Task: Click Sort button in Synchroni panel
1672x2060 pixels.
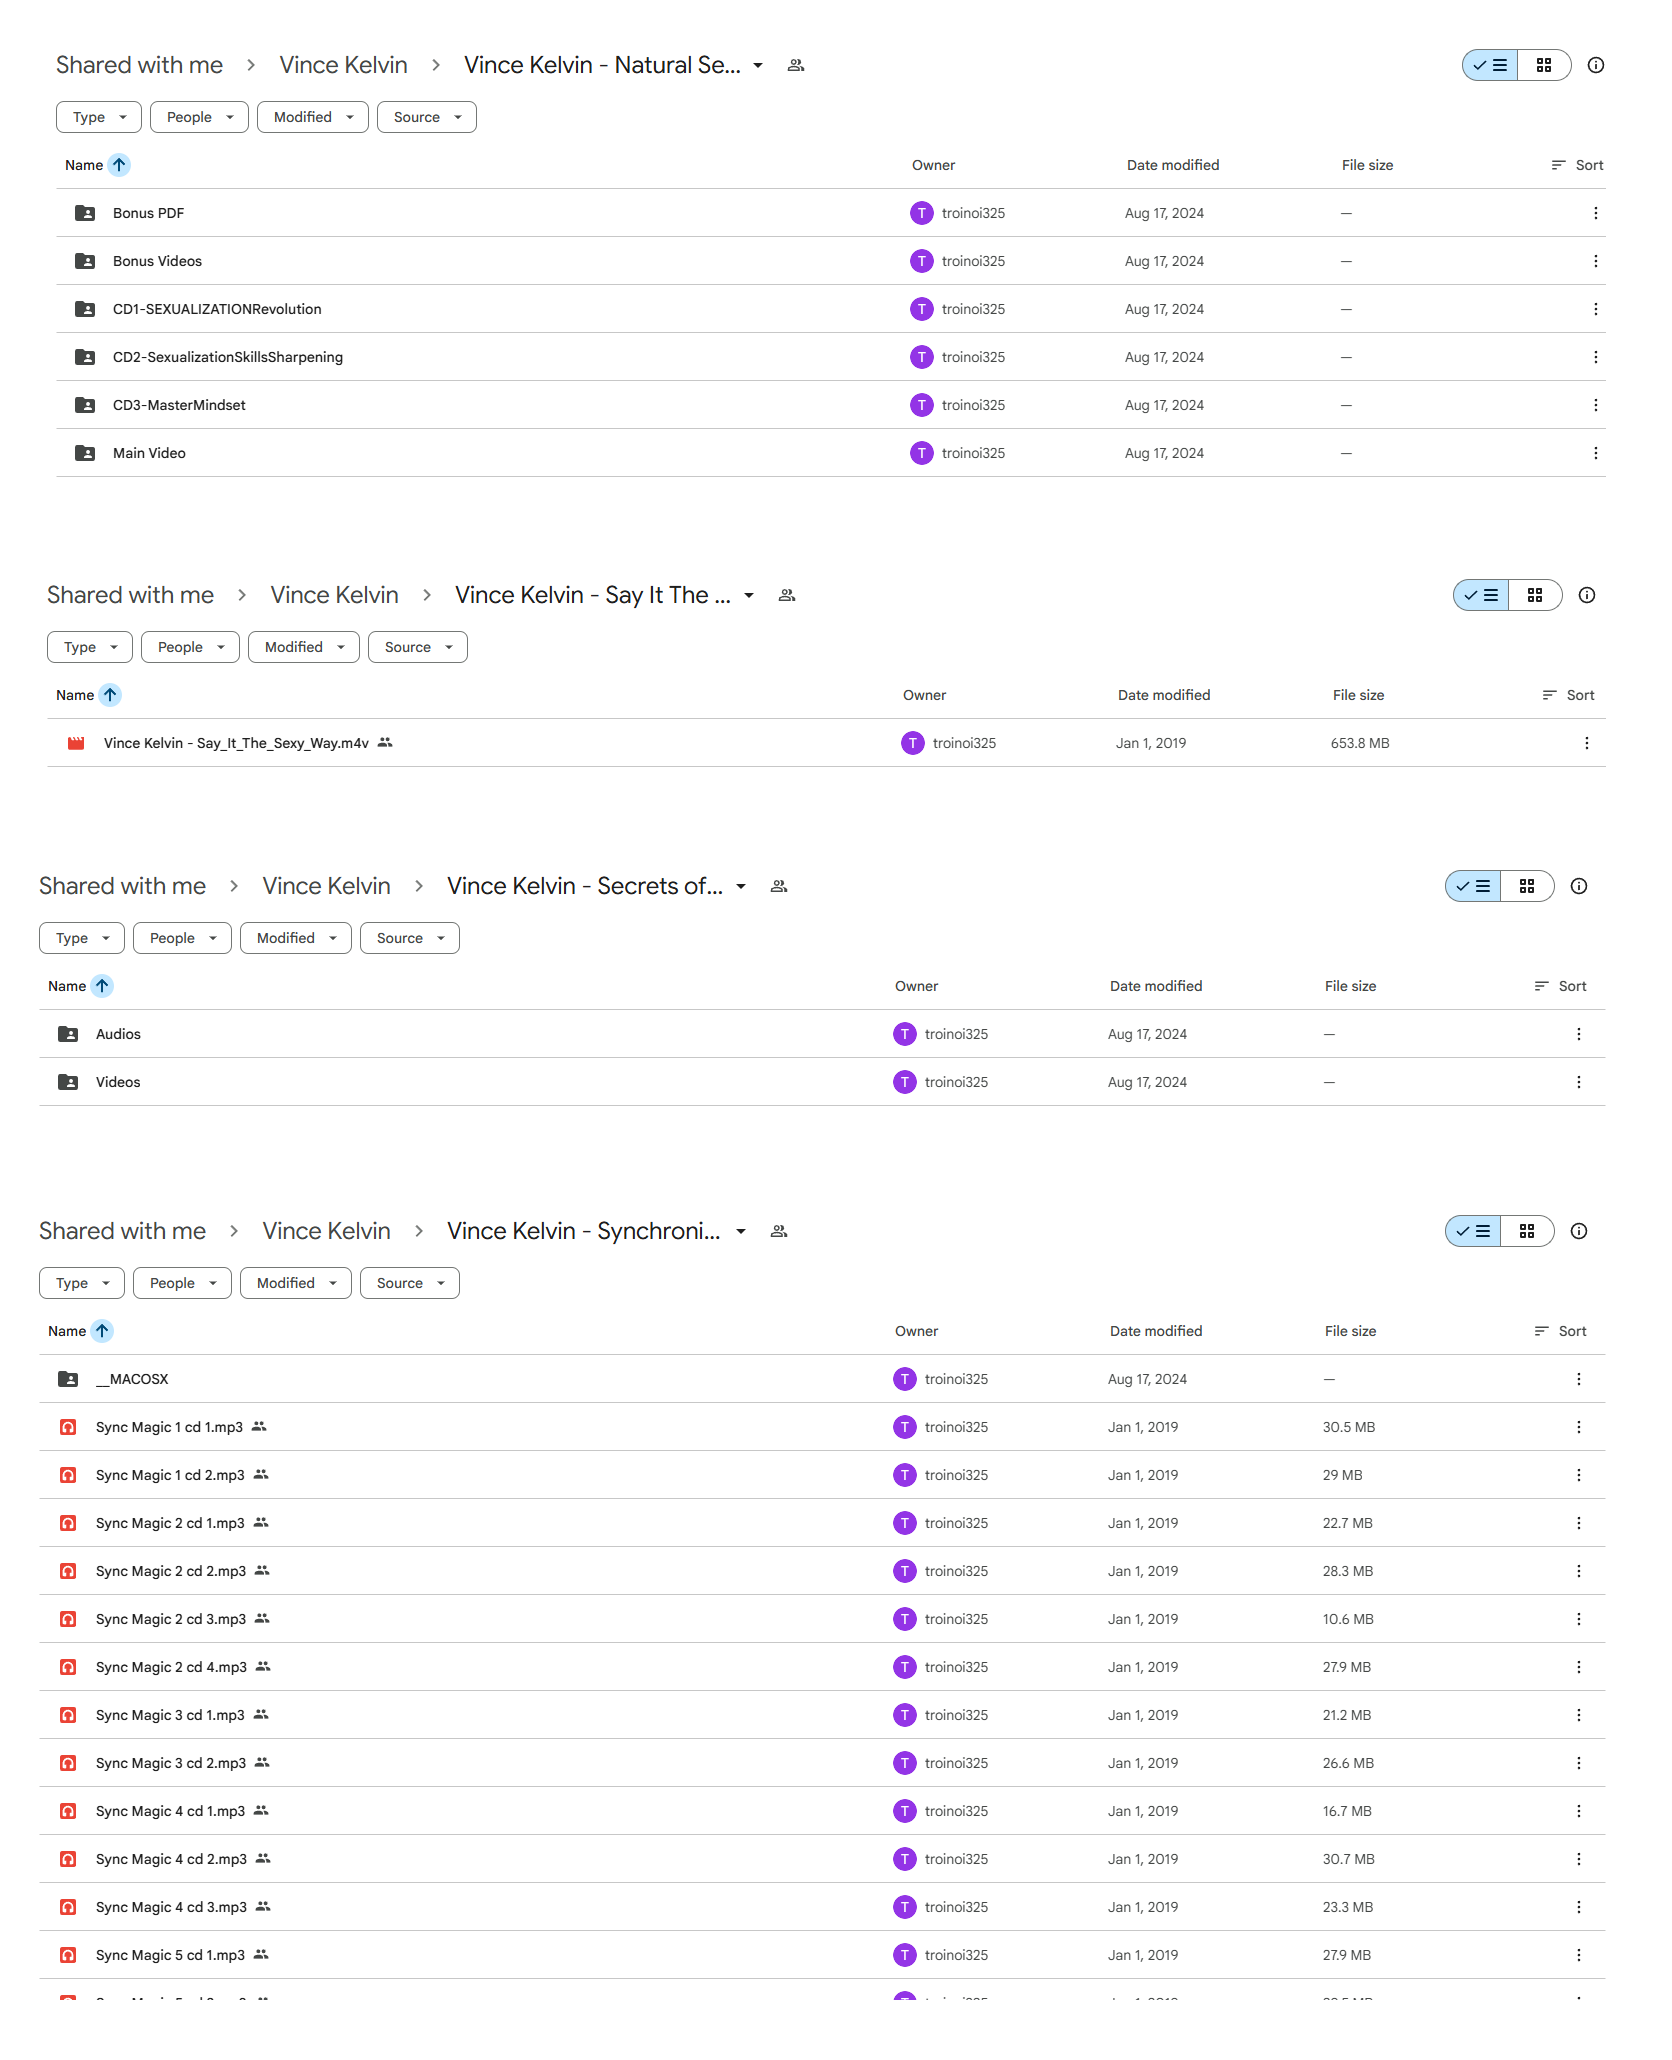Action: pyautogui.click(x=1560, y=1331)
